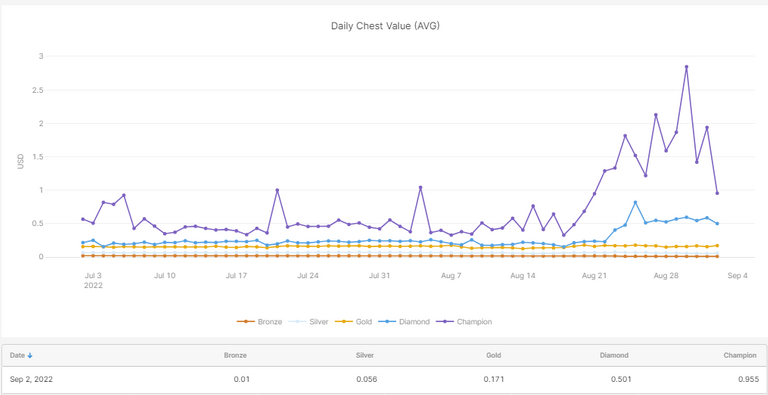Click the first Champion data point
Image resolution: width=768 pixels, height=395 pixels.
[x=83, y=219]
